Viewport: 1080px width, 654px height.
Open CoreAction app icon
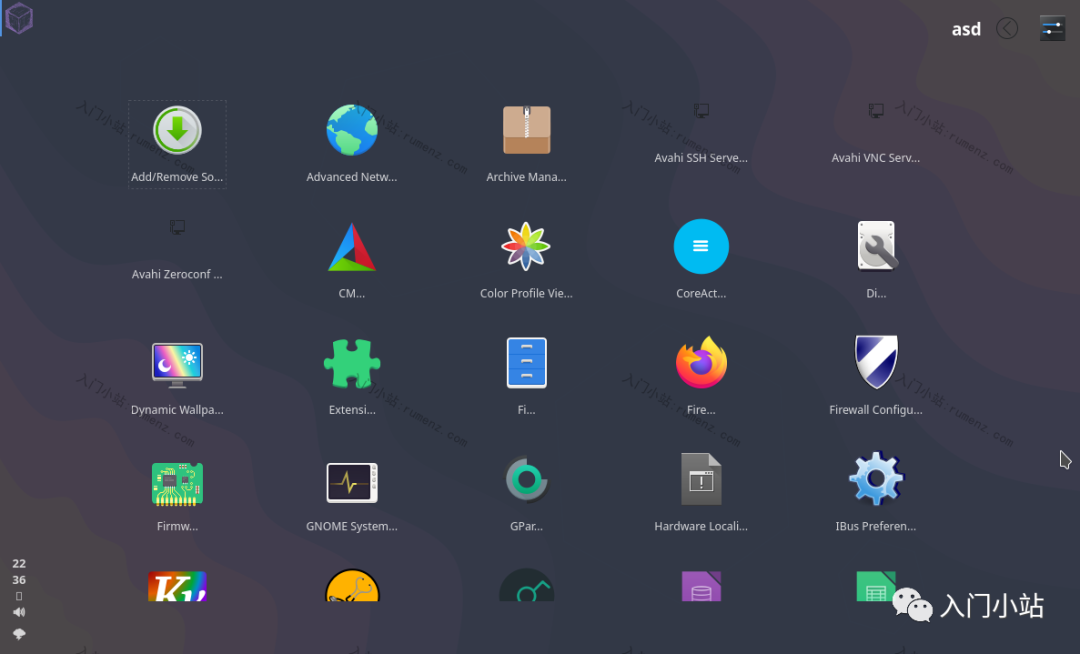[x=701, y=246]
